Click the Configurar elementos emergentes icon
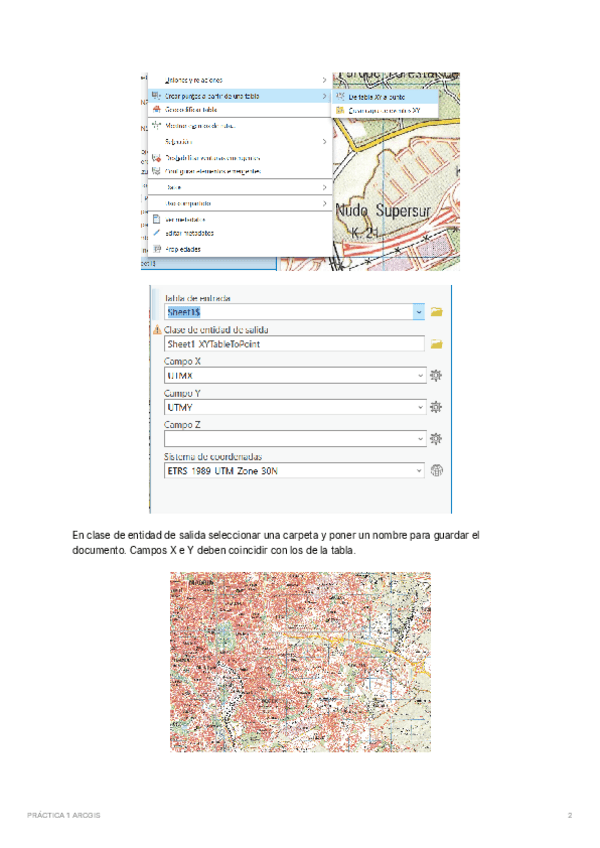 156,171
